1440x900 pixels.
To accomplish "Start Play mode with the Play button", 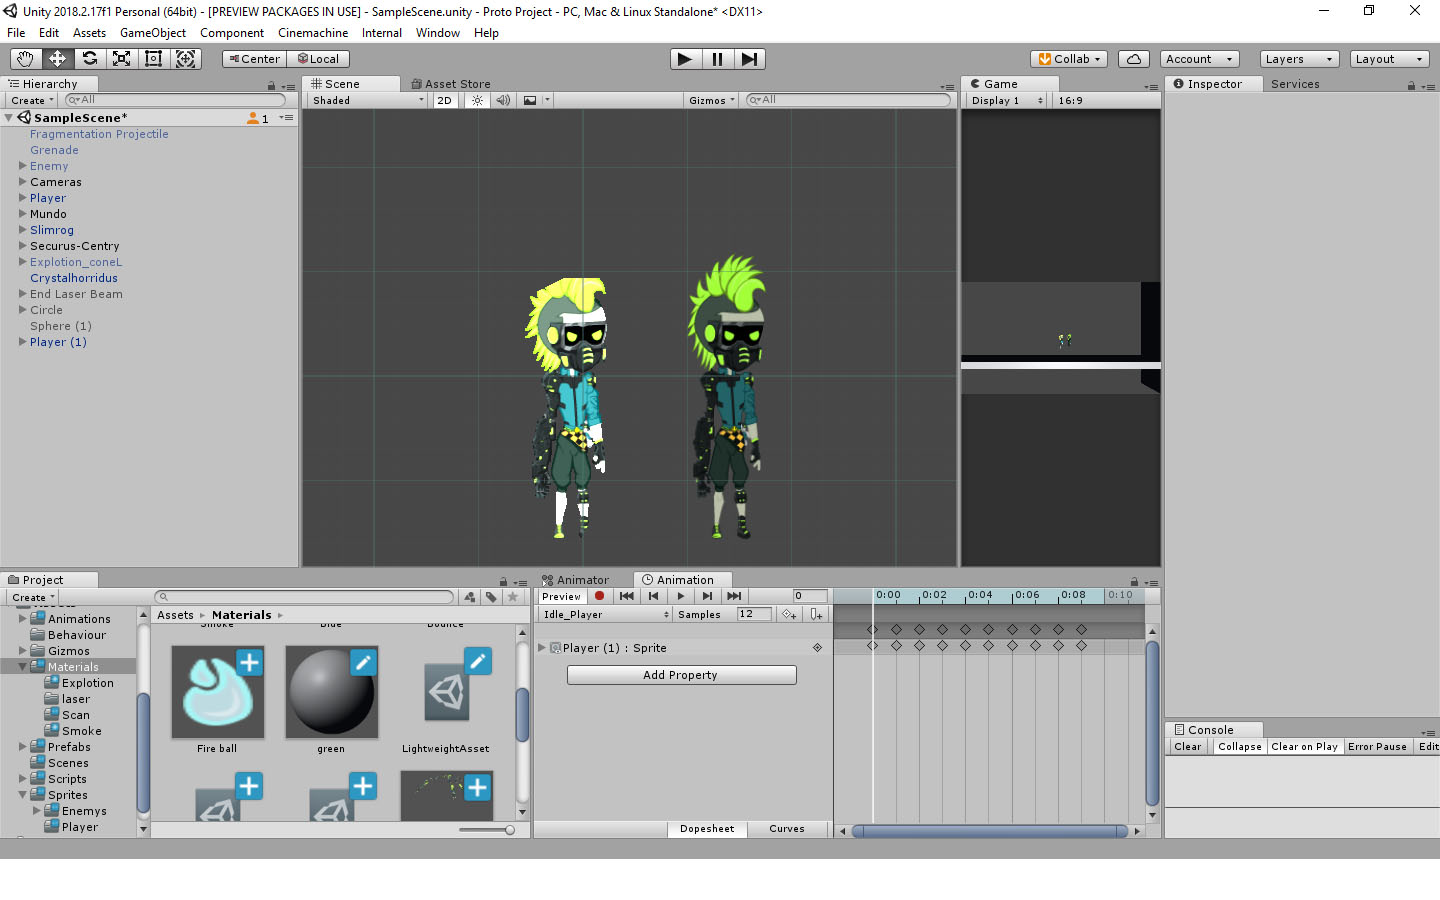I will click(686, 59).
